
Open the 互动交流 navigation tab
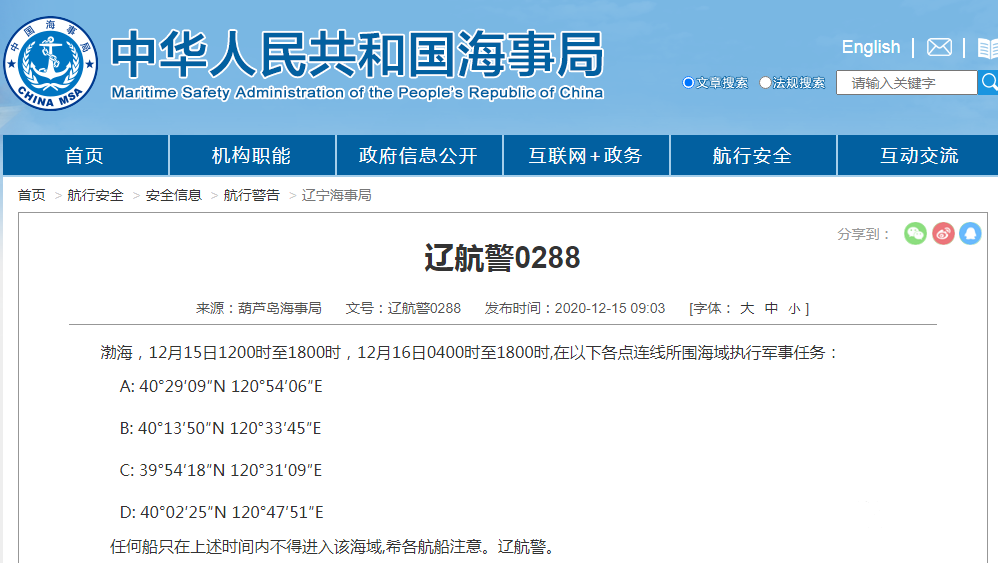pos(918,155)
